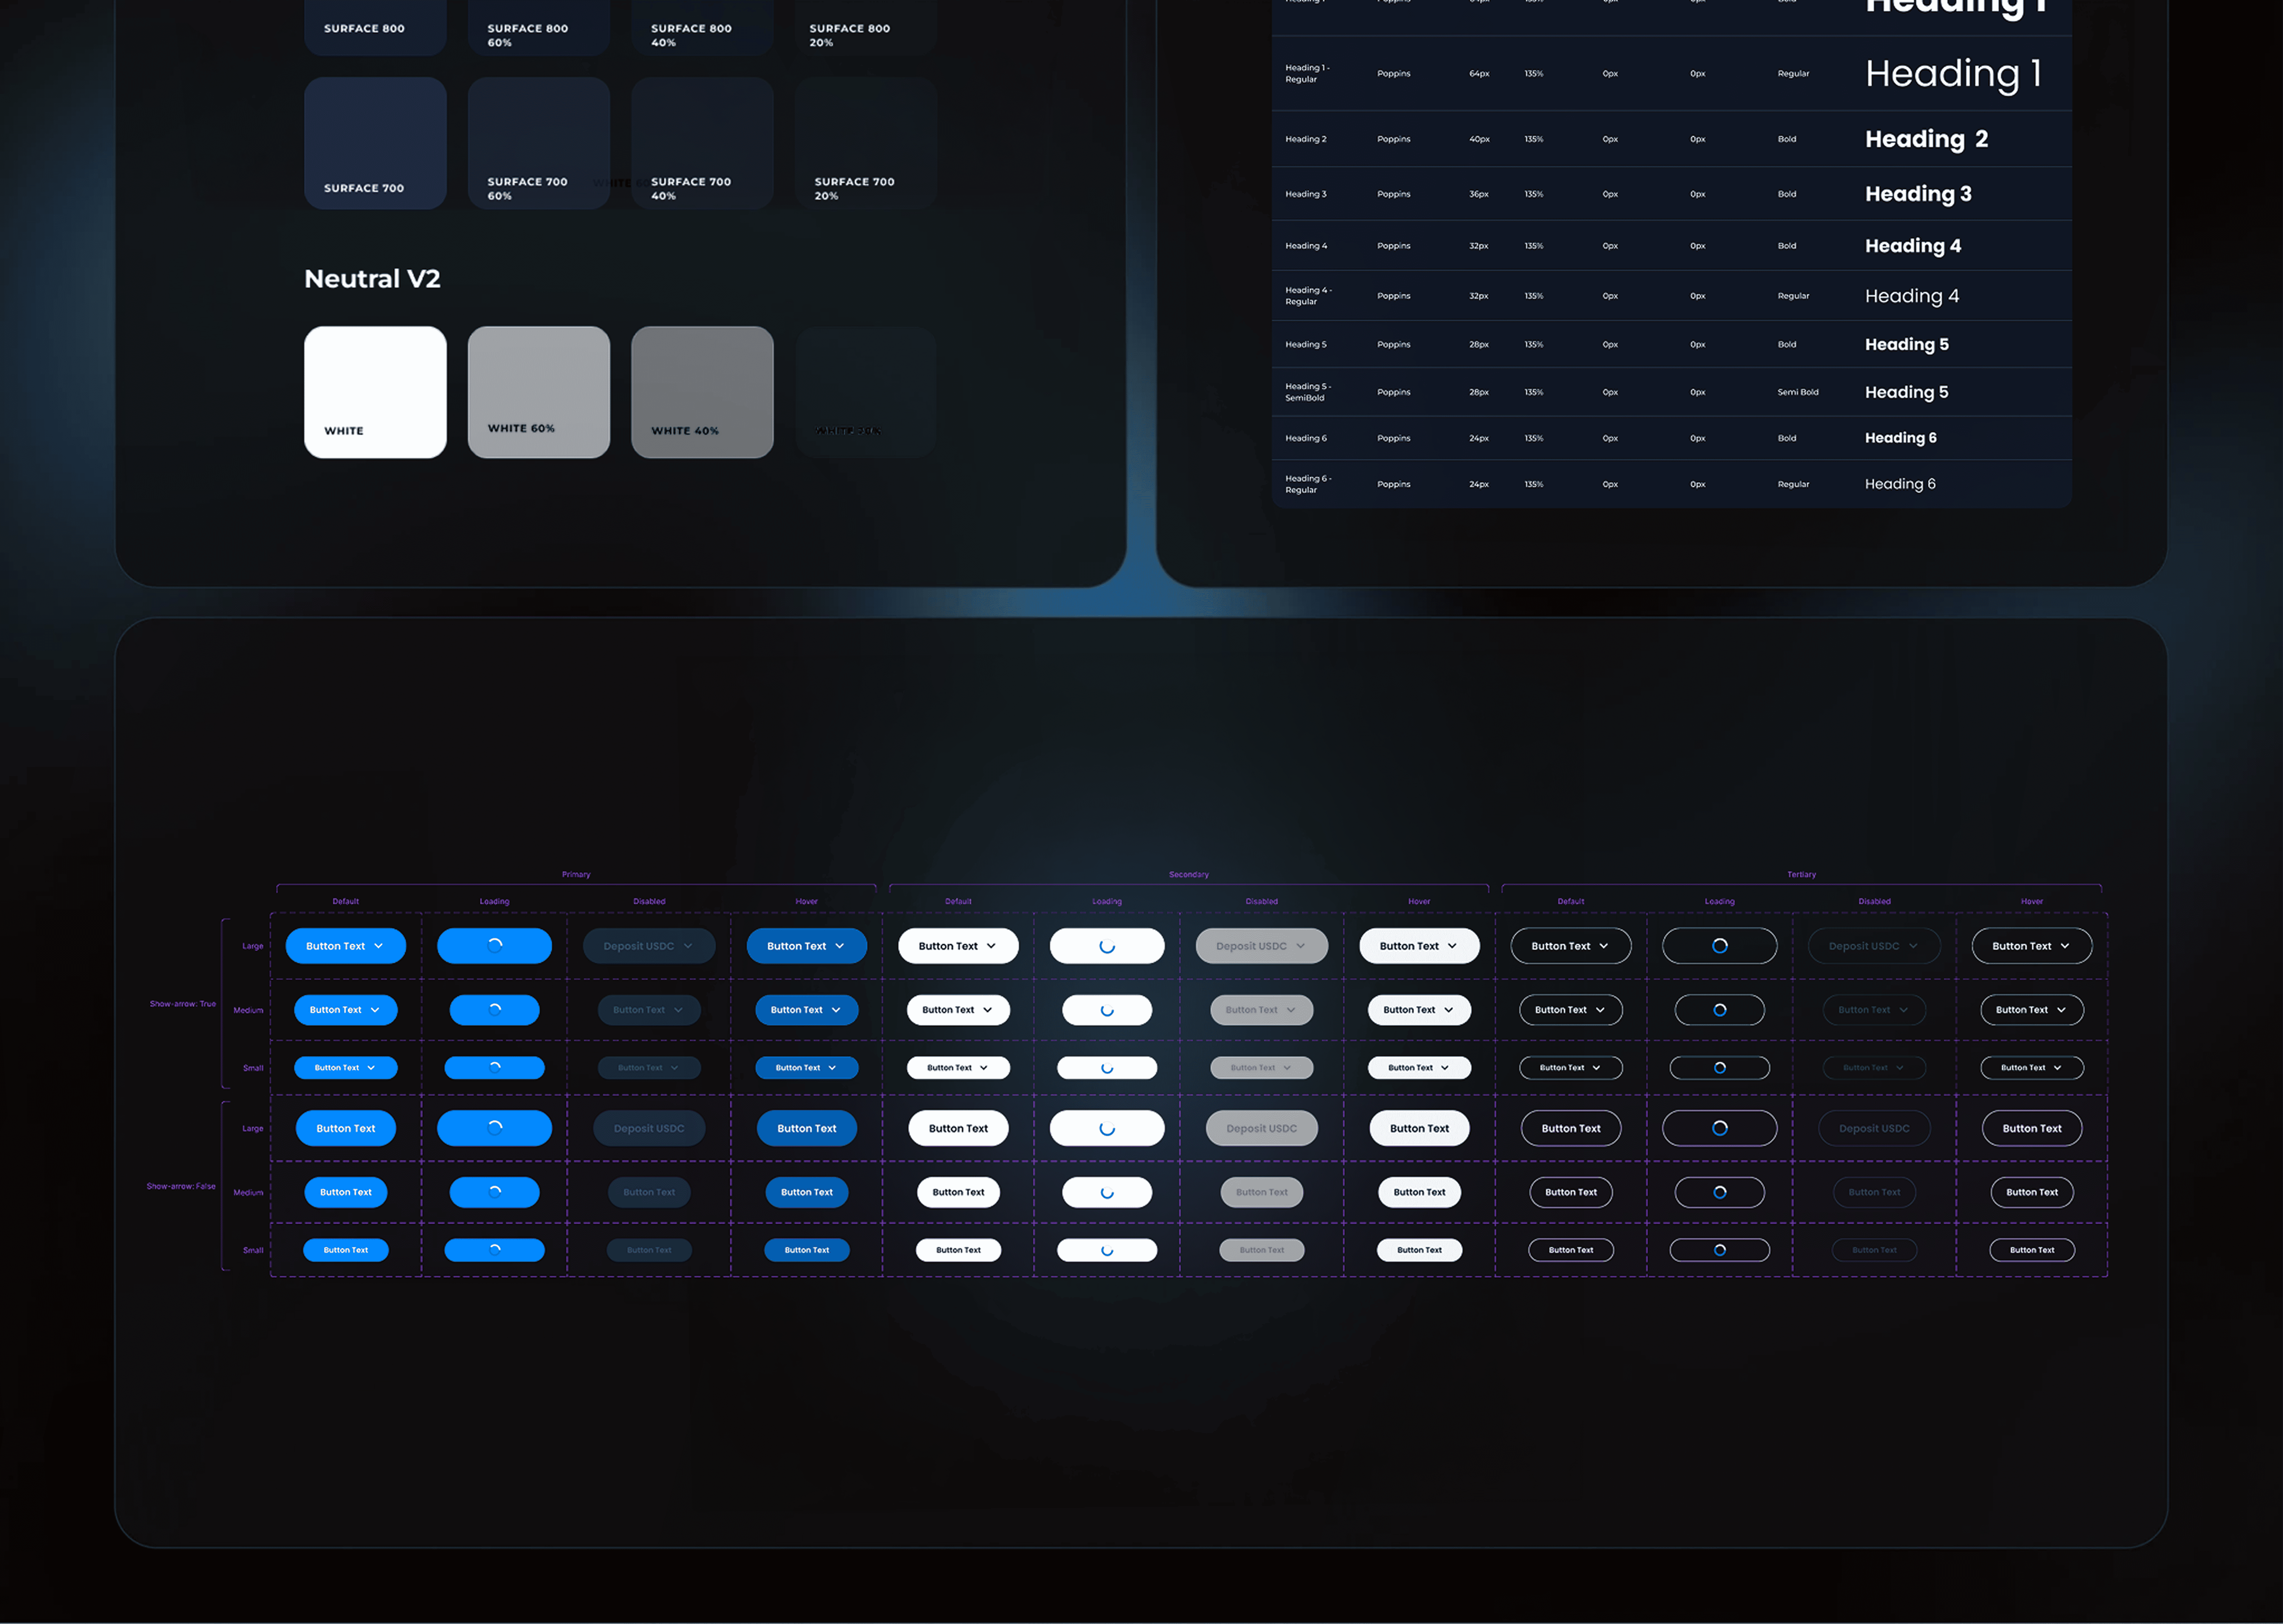Pick the WHITE 60% swatch
Viewport: 2283px width, 1624px height.
[539, 392]
